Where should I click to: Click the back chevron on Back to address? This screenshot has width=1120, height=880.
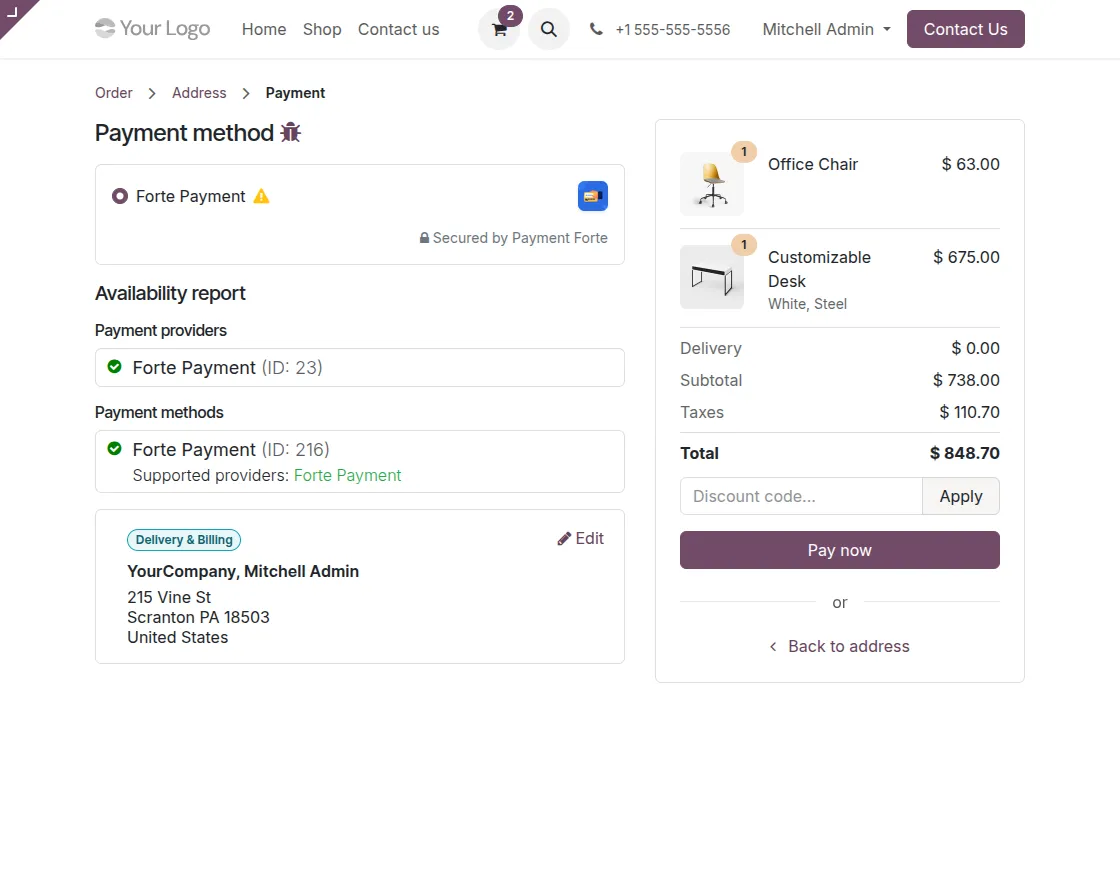[771, 646]
